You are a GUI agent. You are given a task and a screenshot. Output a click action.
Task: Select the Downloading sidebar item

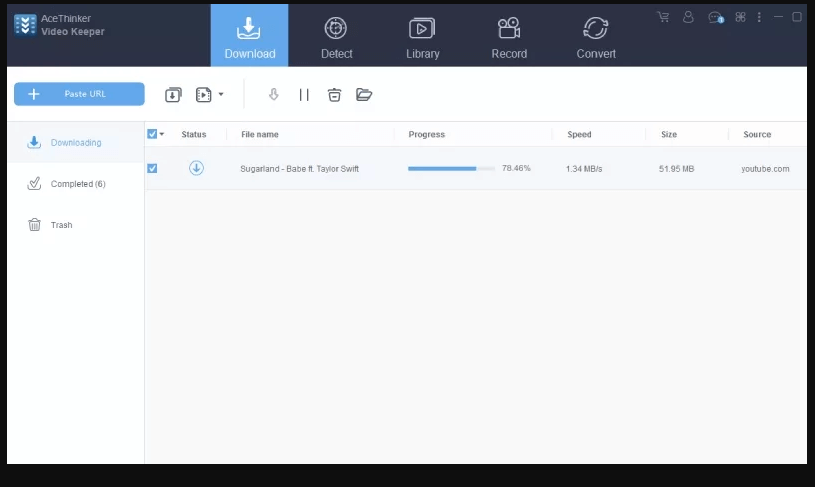pos(76,142)
